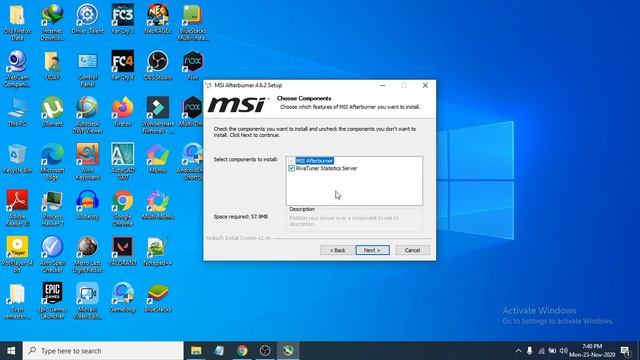
Task: Open the notification Action Center
Action: coord(625,351)
